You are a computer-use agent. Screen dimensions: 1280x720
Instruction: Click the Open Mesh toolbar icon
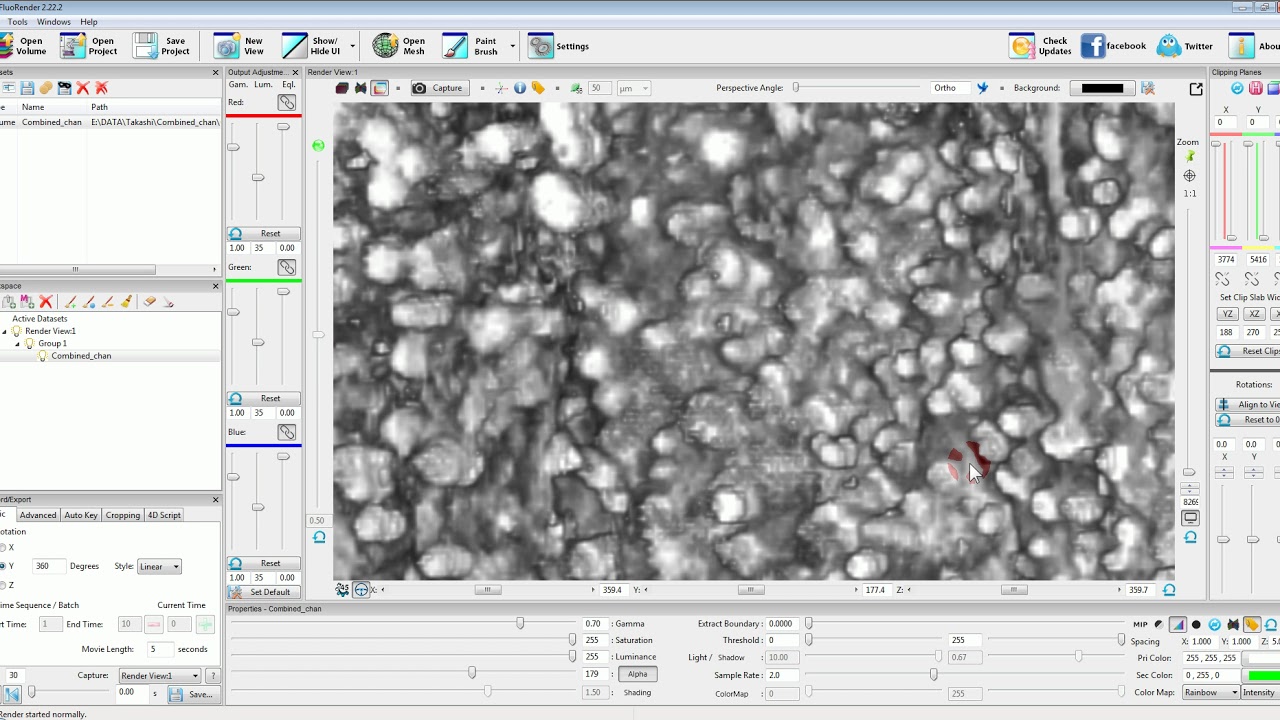point(400,46)
